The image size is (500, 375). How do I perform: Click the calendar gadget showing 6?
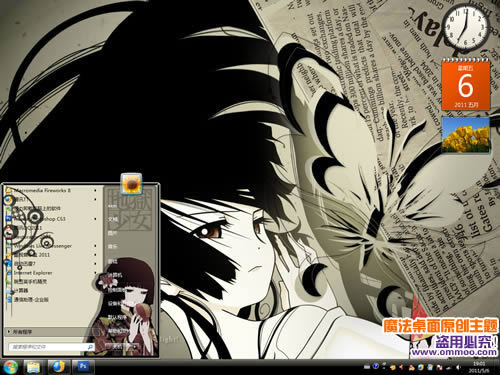tap(465, 84)
